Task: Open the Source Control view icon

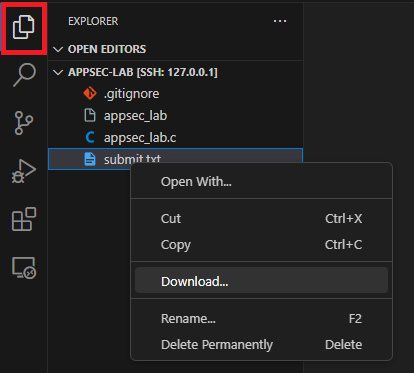Action: 24,123
